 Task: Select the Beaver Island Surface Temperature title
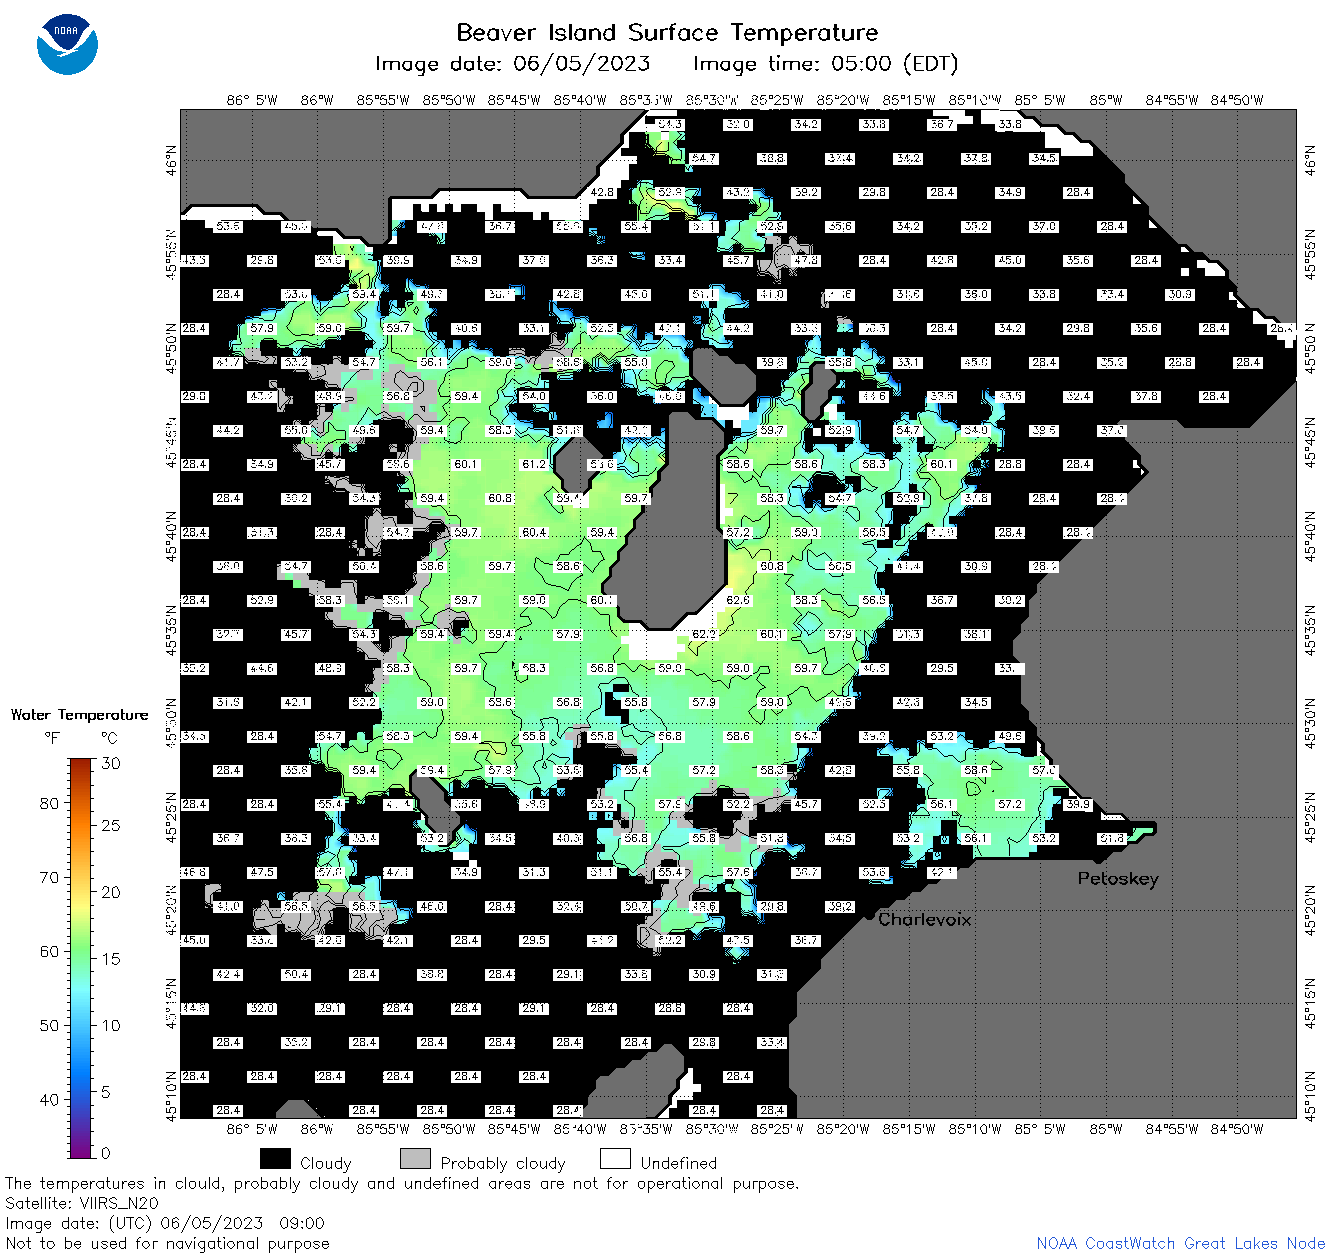[667, 32]
